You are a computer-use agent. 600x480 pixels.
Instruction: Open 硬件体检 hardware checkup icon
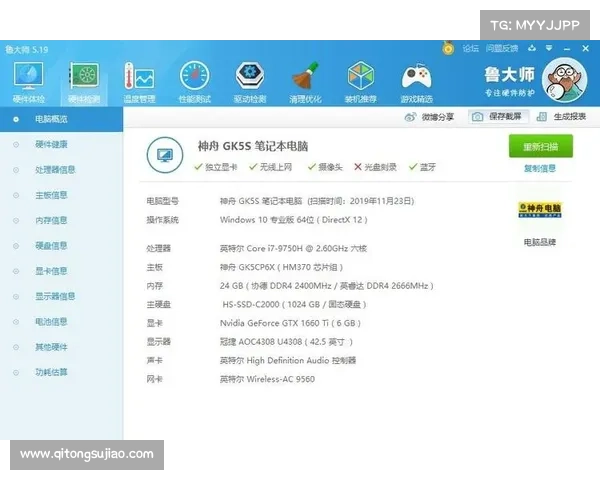pos(28,79)
